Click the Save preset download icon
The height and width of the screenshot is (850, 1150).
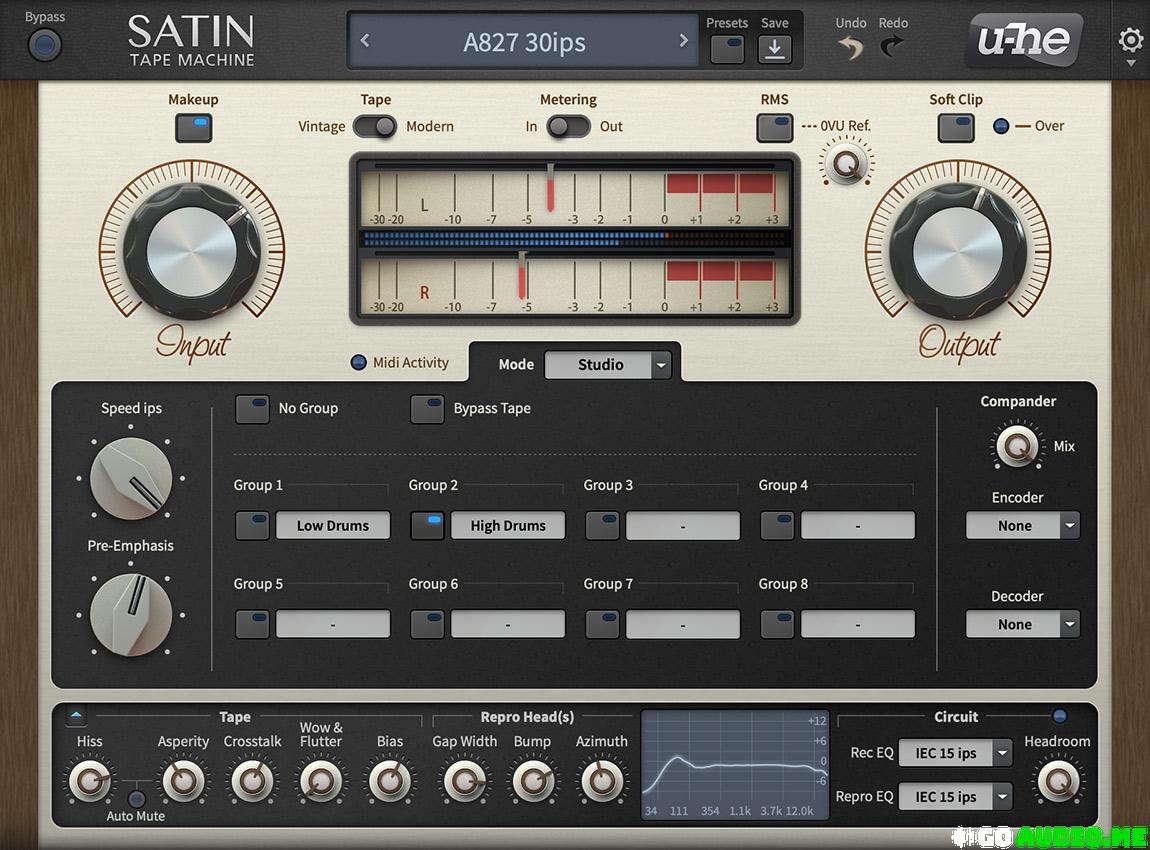(x=774, y=49)
